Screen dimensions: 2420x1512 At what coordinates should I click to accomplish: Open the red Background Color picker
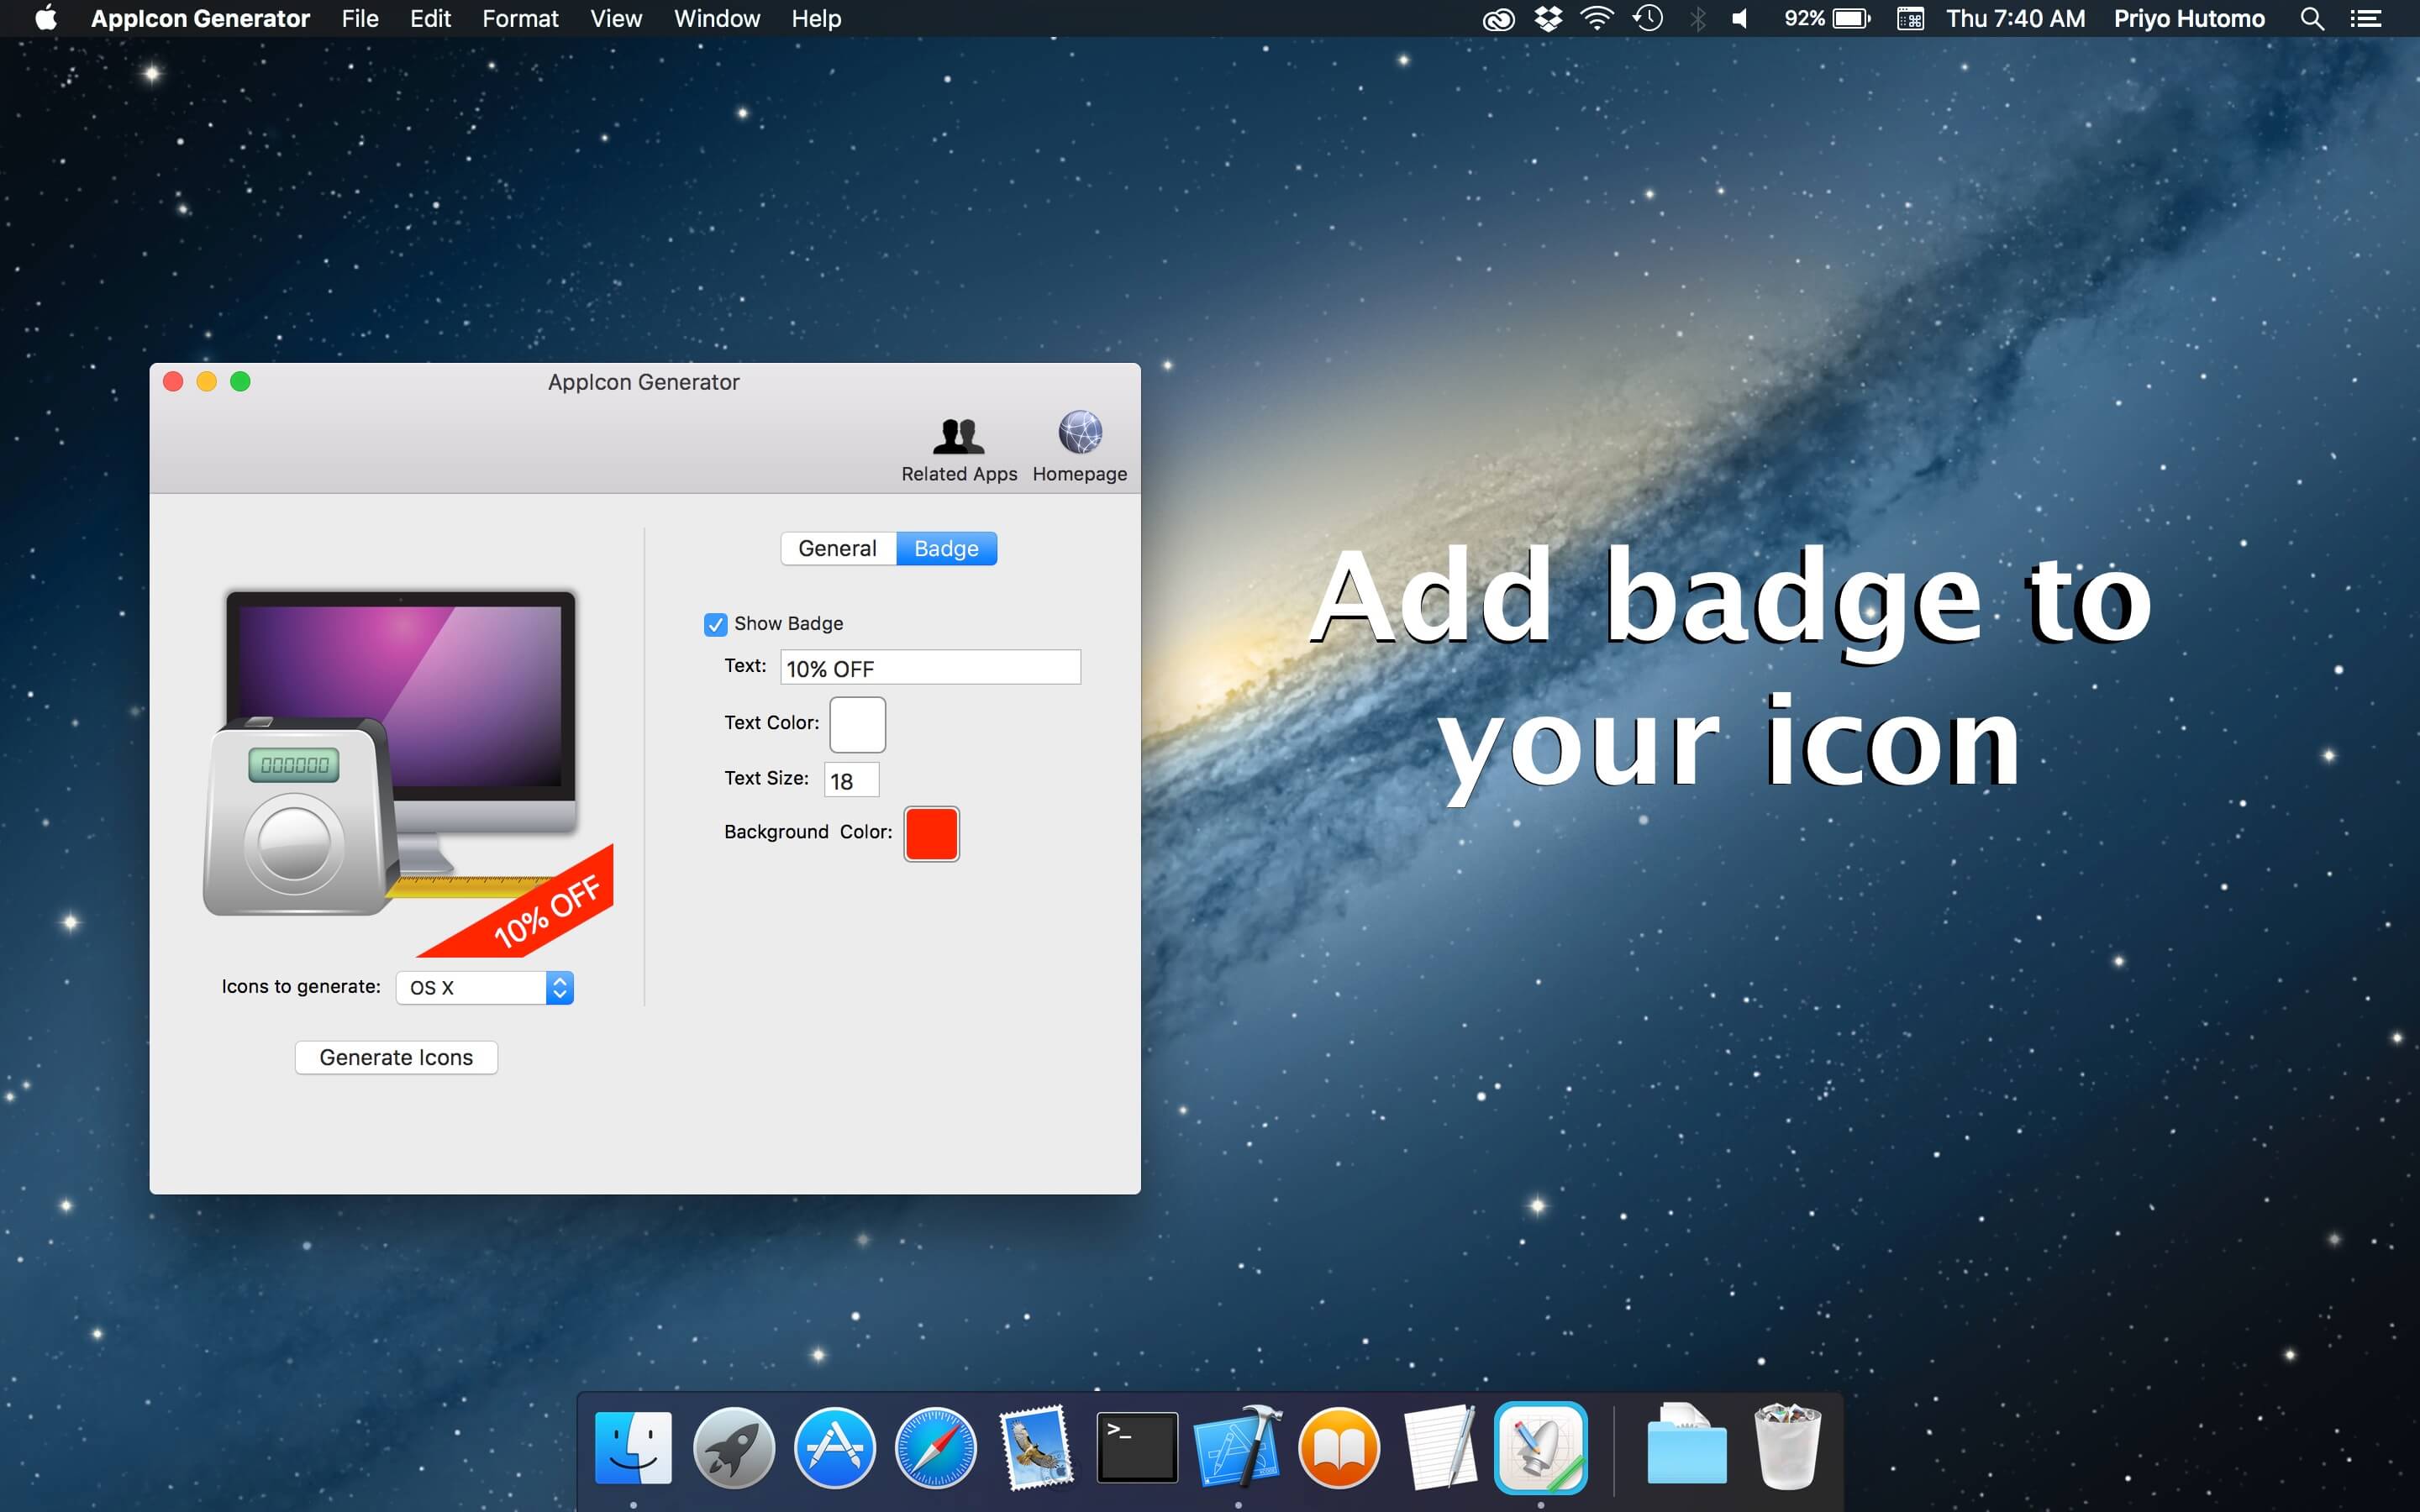[931, 833]
